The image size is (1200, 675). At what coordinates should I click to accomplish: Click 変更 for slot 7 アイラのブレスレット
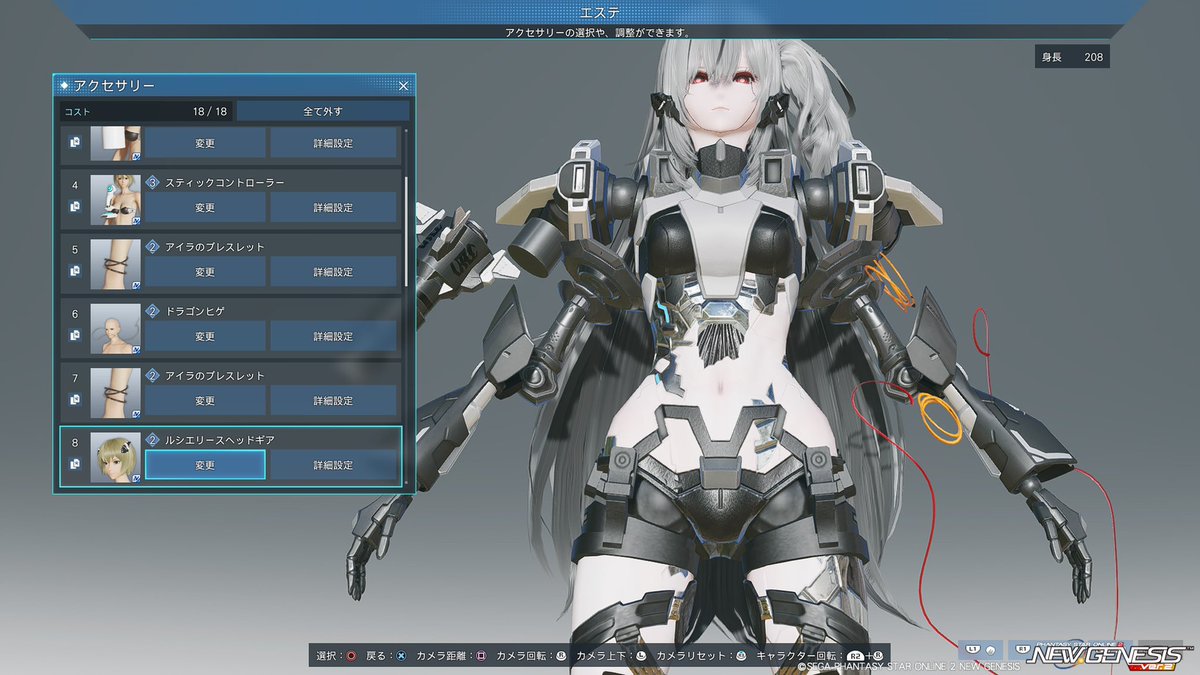205,401
